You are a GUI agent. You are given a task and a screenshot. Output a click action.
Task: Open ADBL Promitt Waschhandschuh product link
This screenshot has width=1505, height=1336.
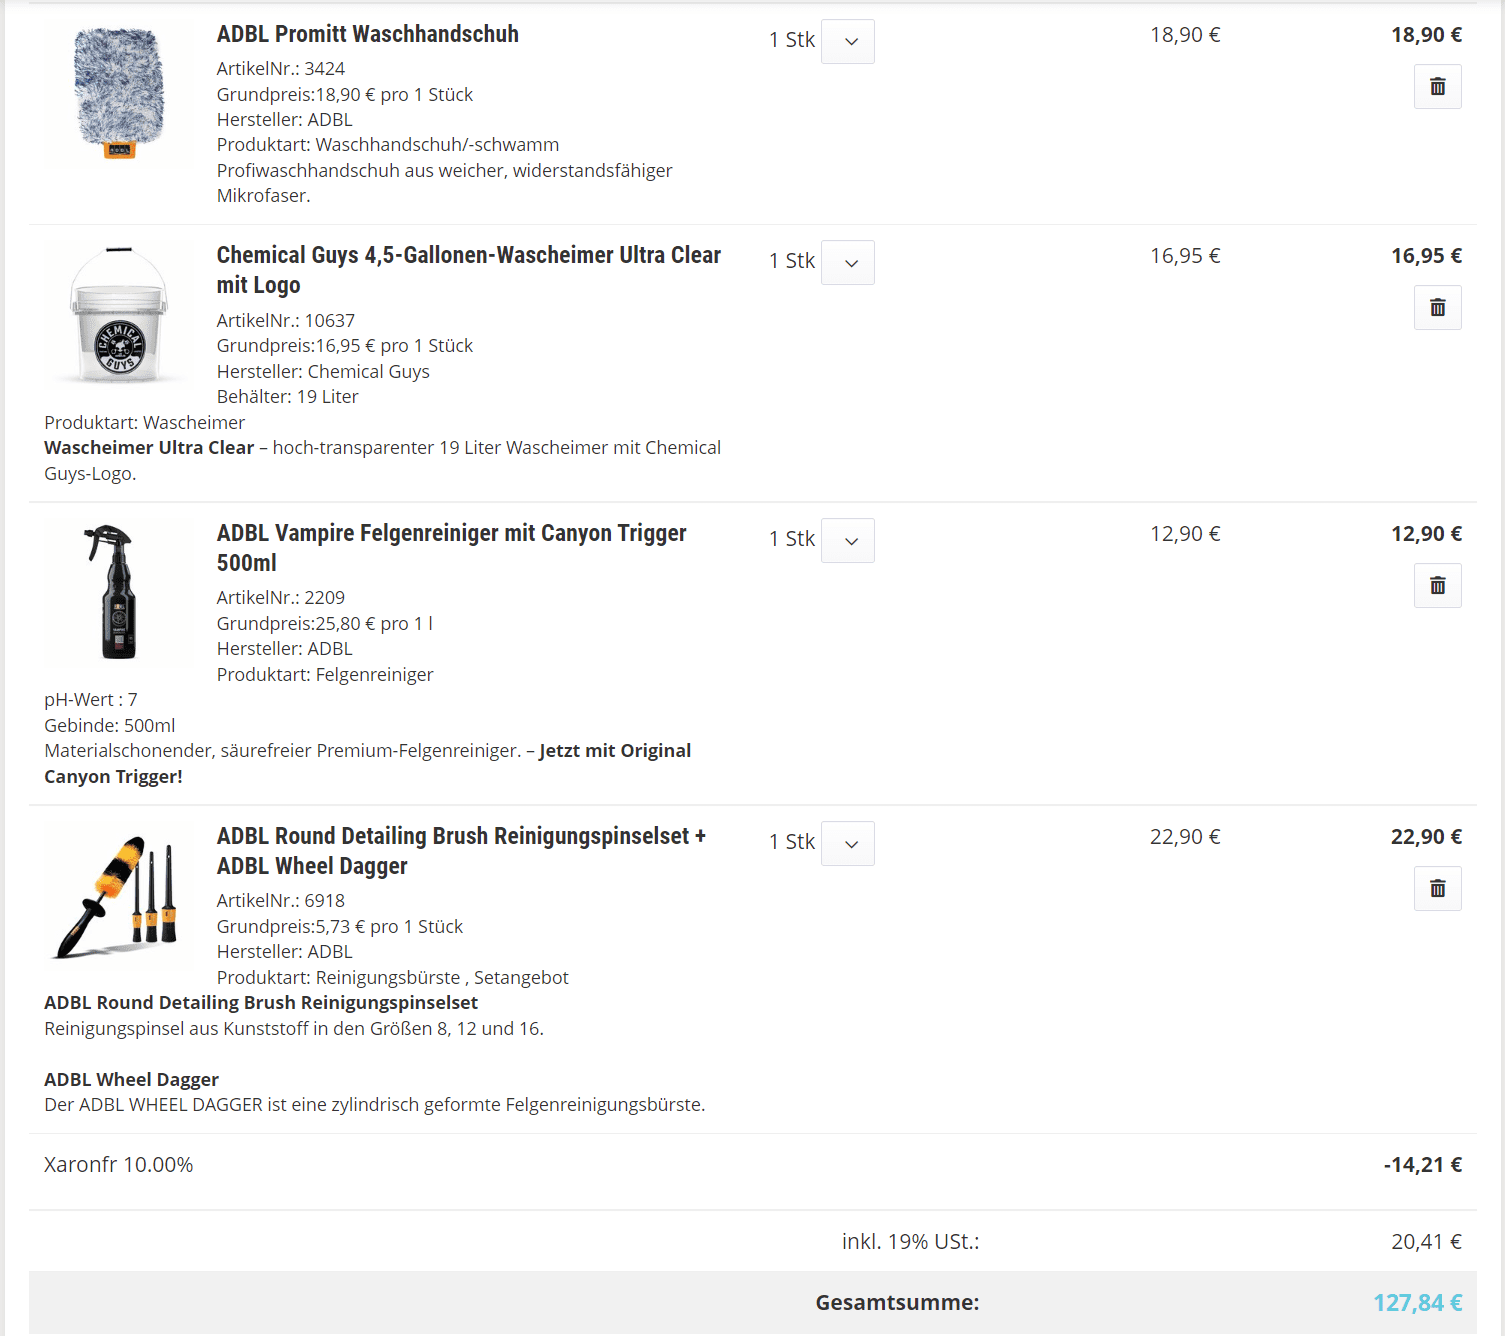(367, 34)
